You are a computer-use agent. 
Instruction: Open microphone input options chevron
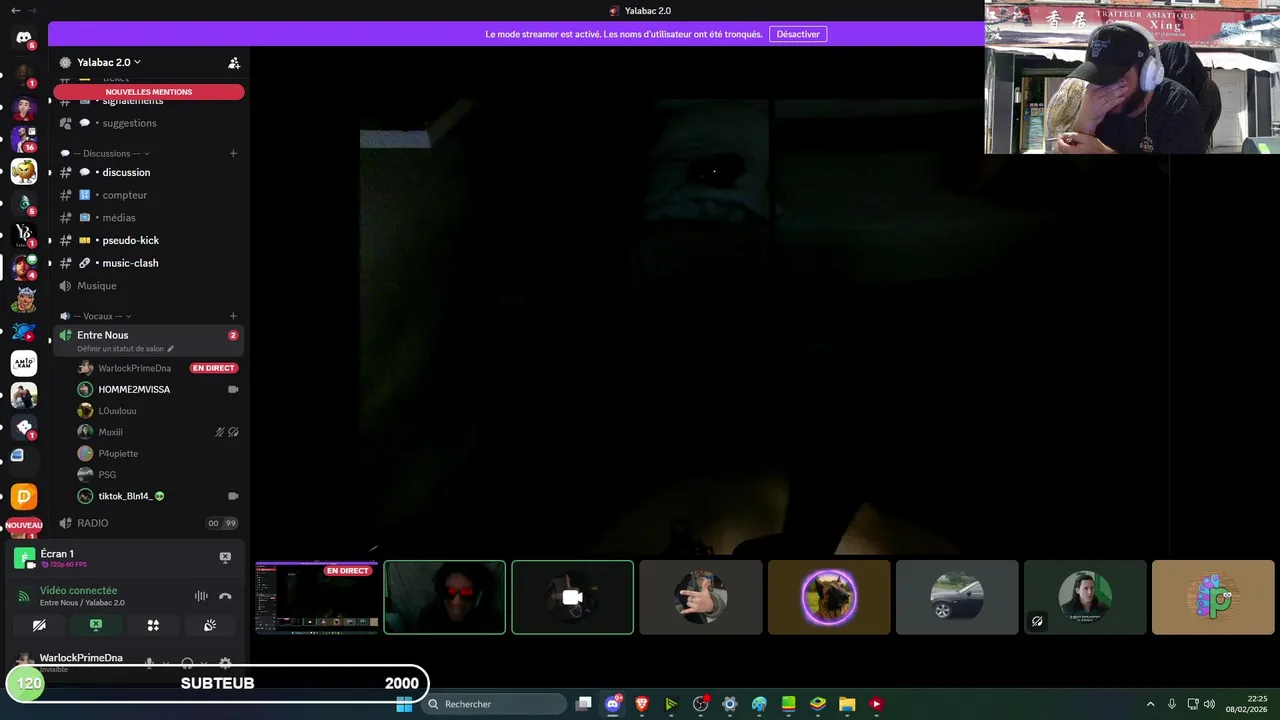(166, 663)
